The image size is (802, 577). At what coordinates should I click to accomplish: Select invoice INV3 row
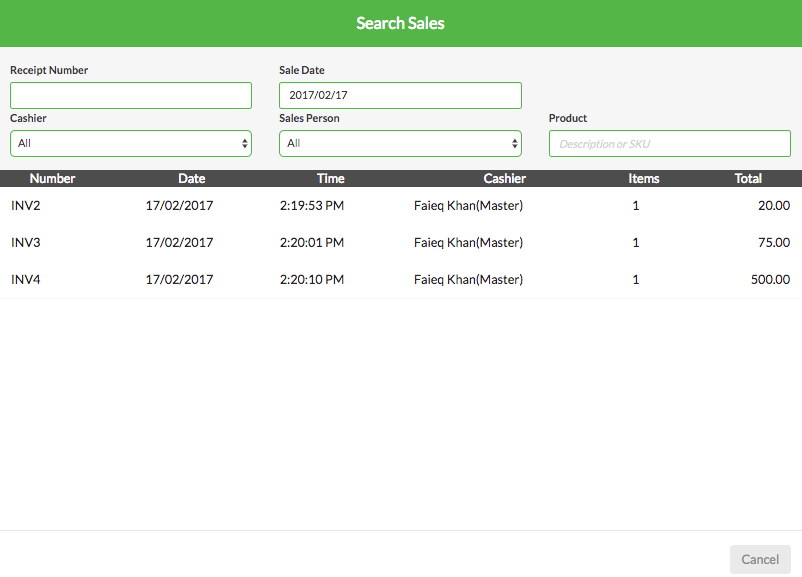(x=401, y=242)
